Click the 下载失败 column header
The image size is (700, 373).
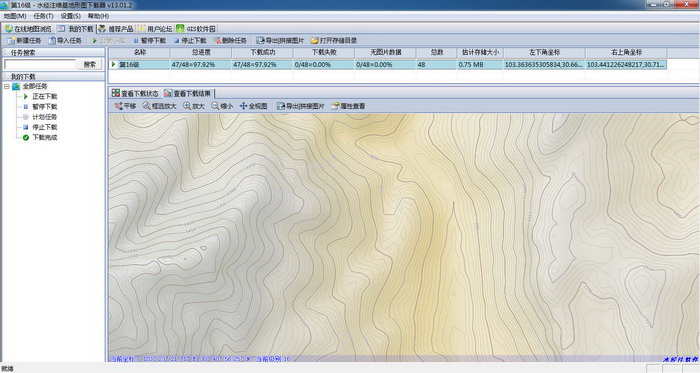324,53
